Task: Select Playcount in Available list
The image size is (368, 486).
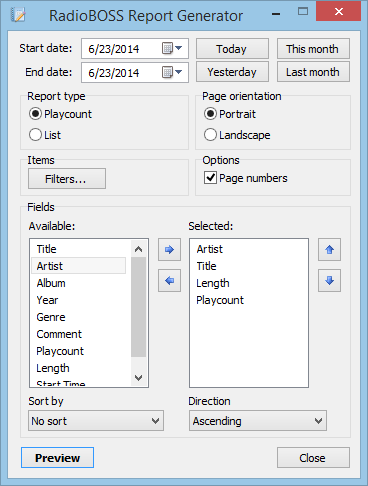Action: point(78,351)
